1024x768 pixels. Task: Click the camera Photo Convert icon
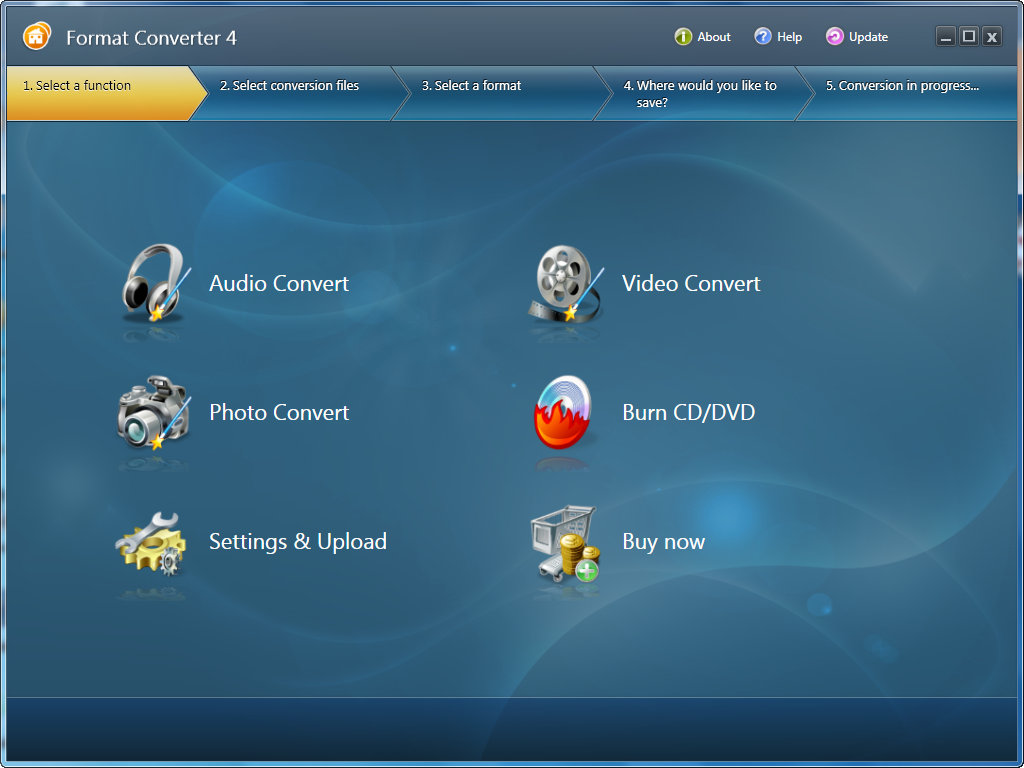pos(154,412)
